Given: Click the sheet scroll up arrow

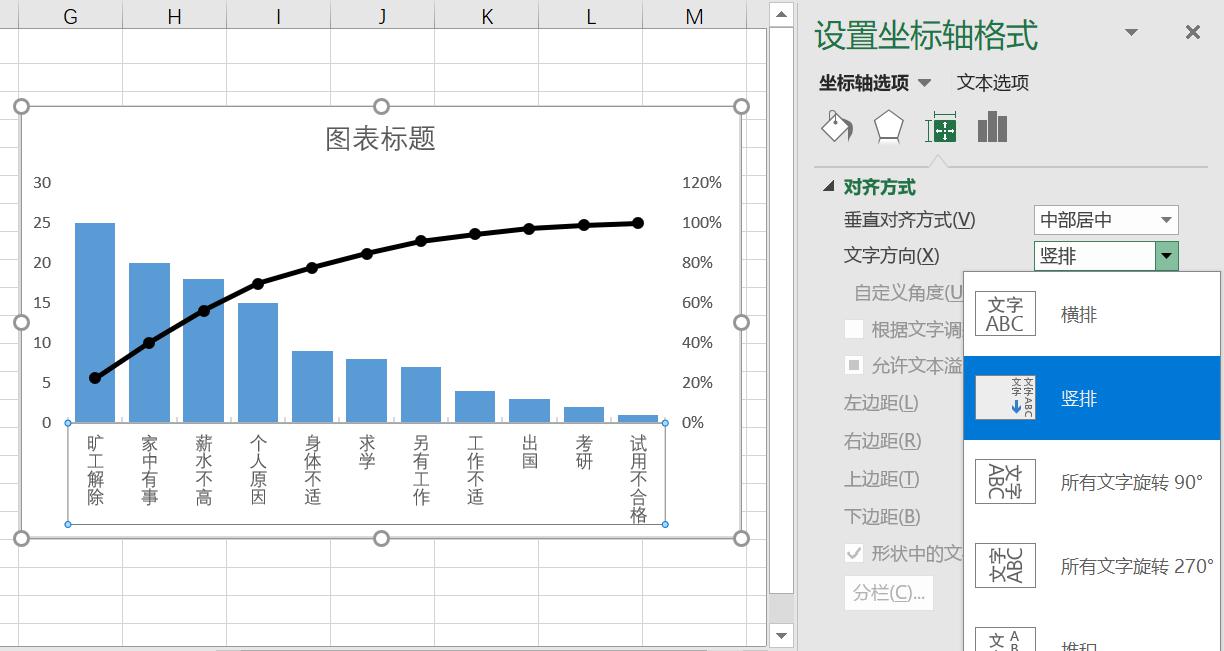Looking at the screenshot, I should tap(782, 15).
